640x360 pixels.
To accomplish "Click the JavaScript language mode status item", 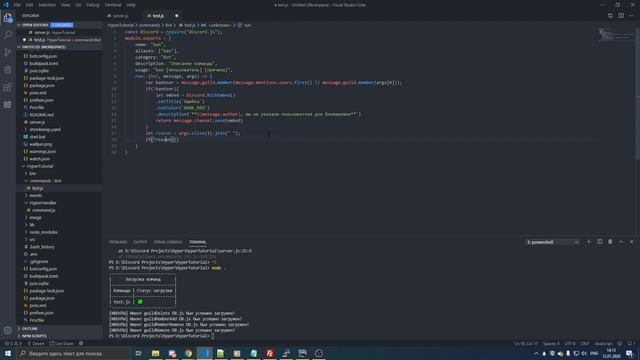I will (x=603, y=344).
